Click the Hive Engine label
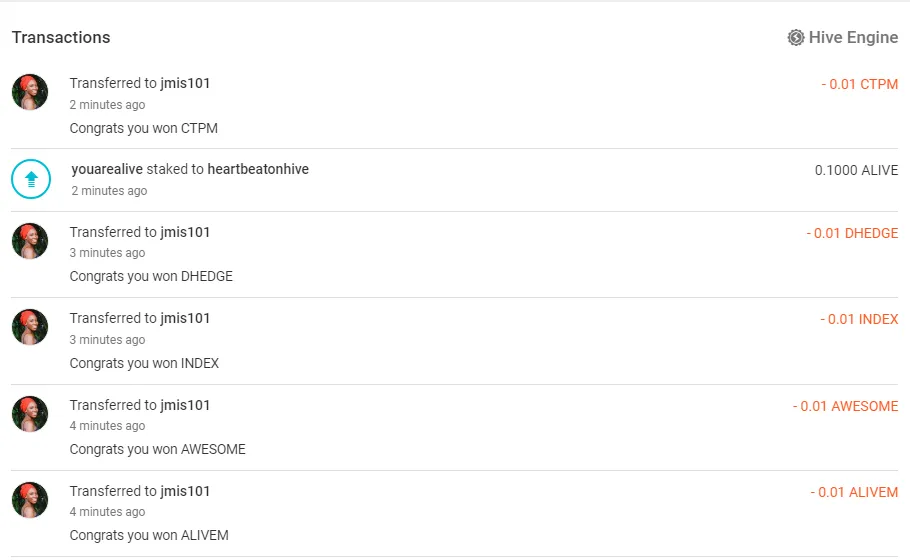Image resolution: width=910 pixels, height=560 pixels. point(853,38)
